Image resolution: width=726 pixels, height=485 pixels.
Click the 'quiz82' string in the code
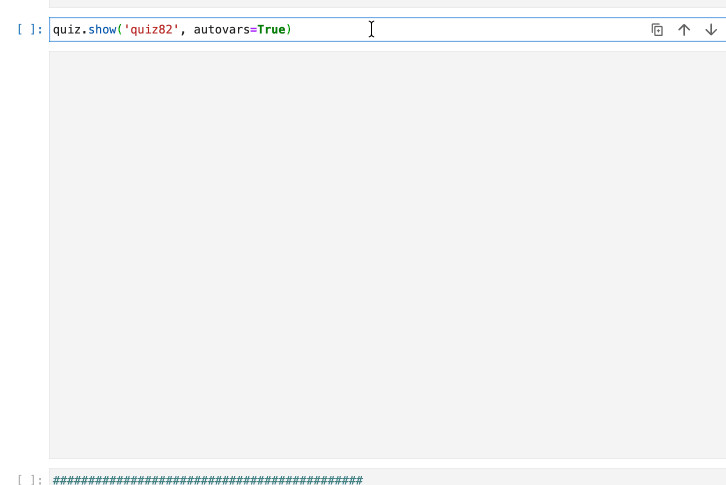151,30
